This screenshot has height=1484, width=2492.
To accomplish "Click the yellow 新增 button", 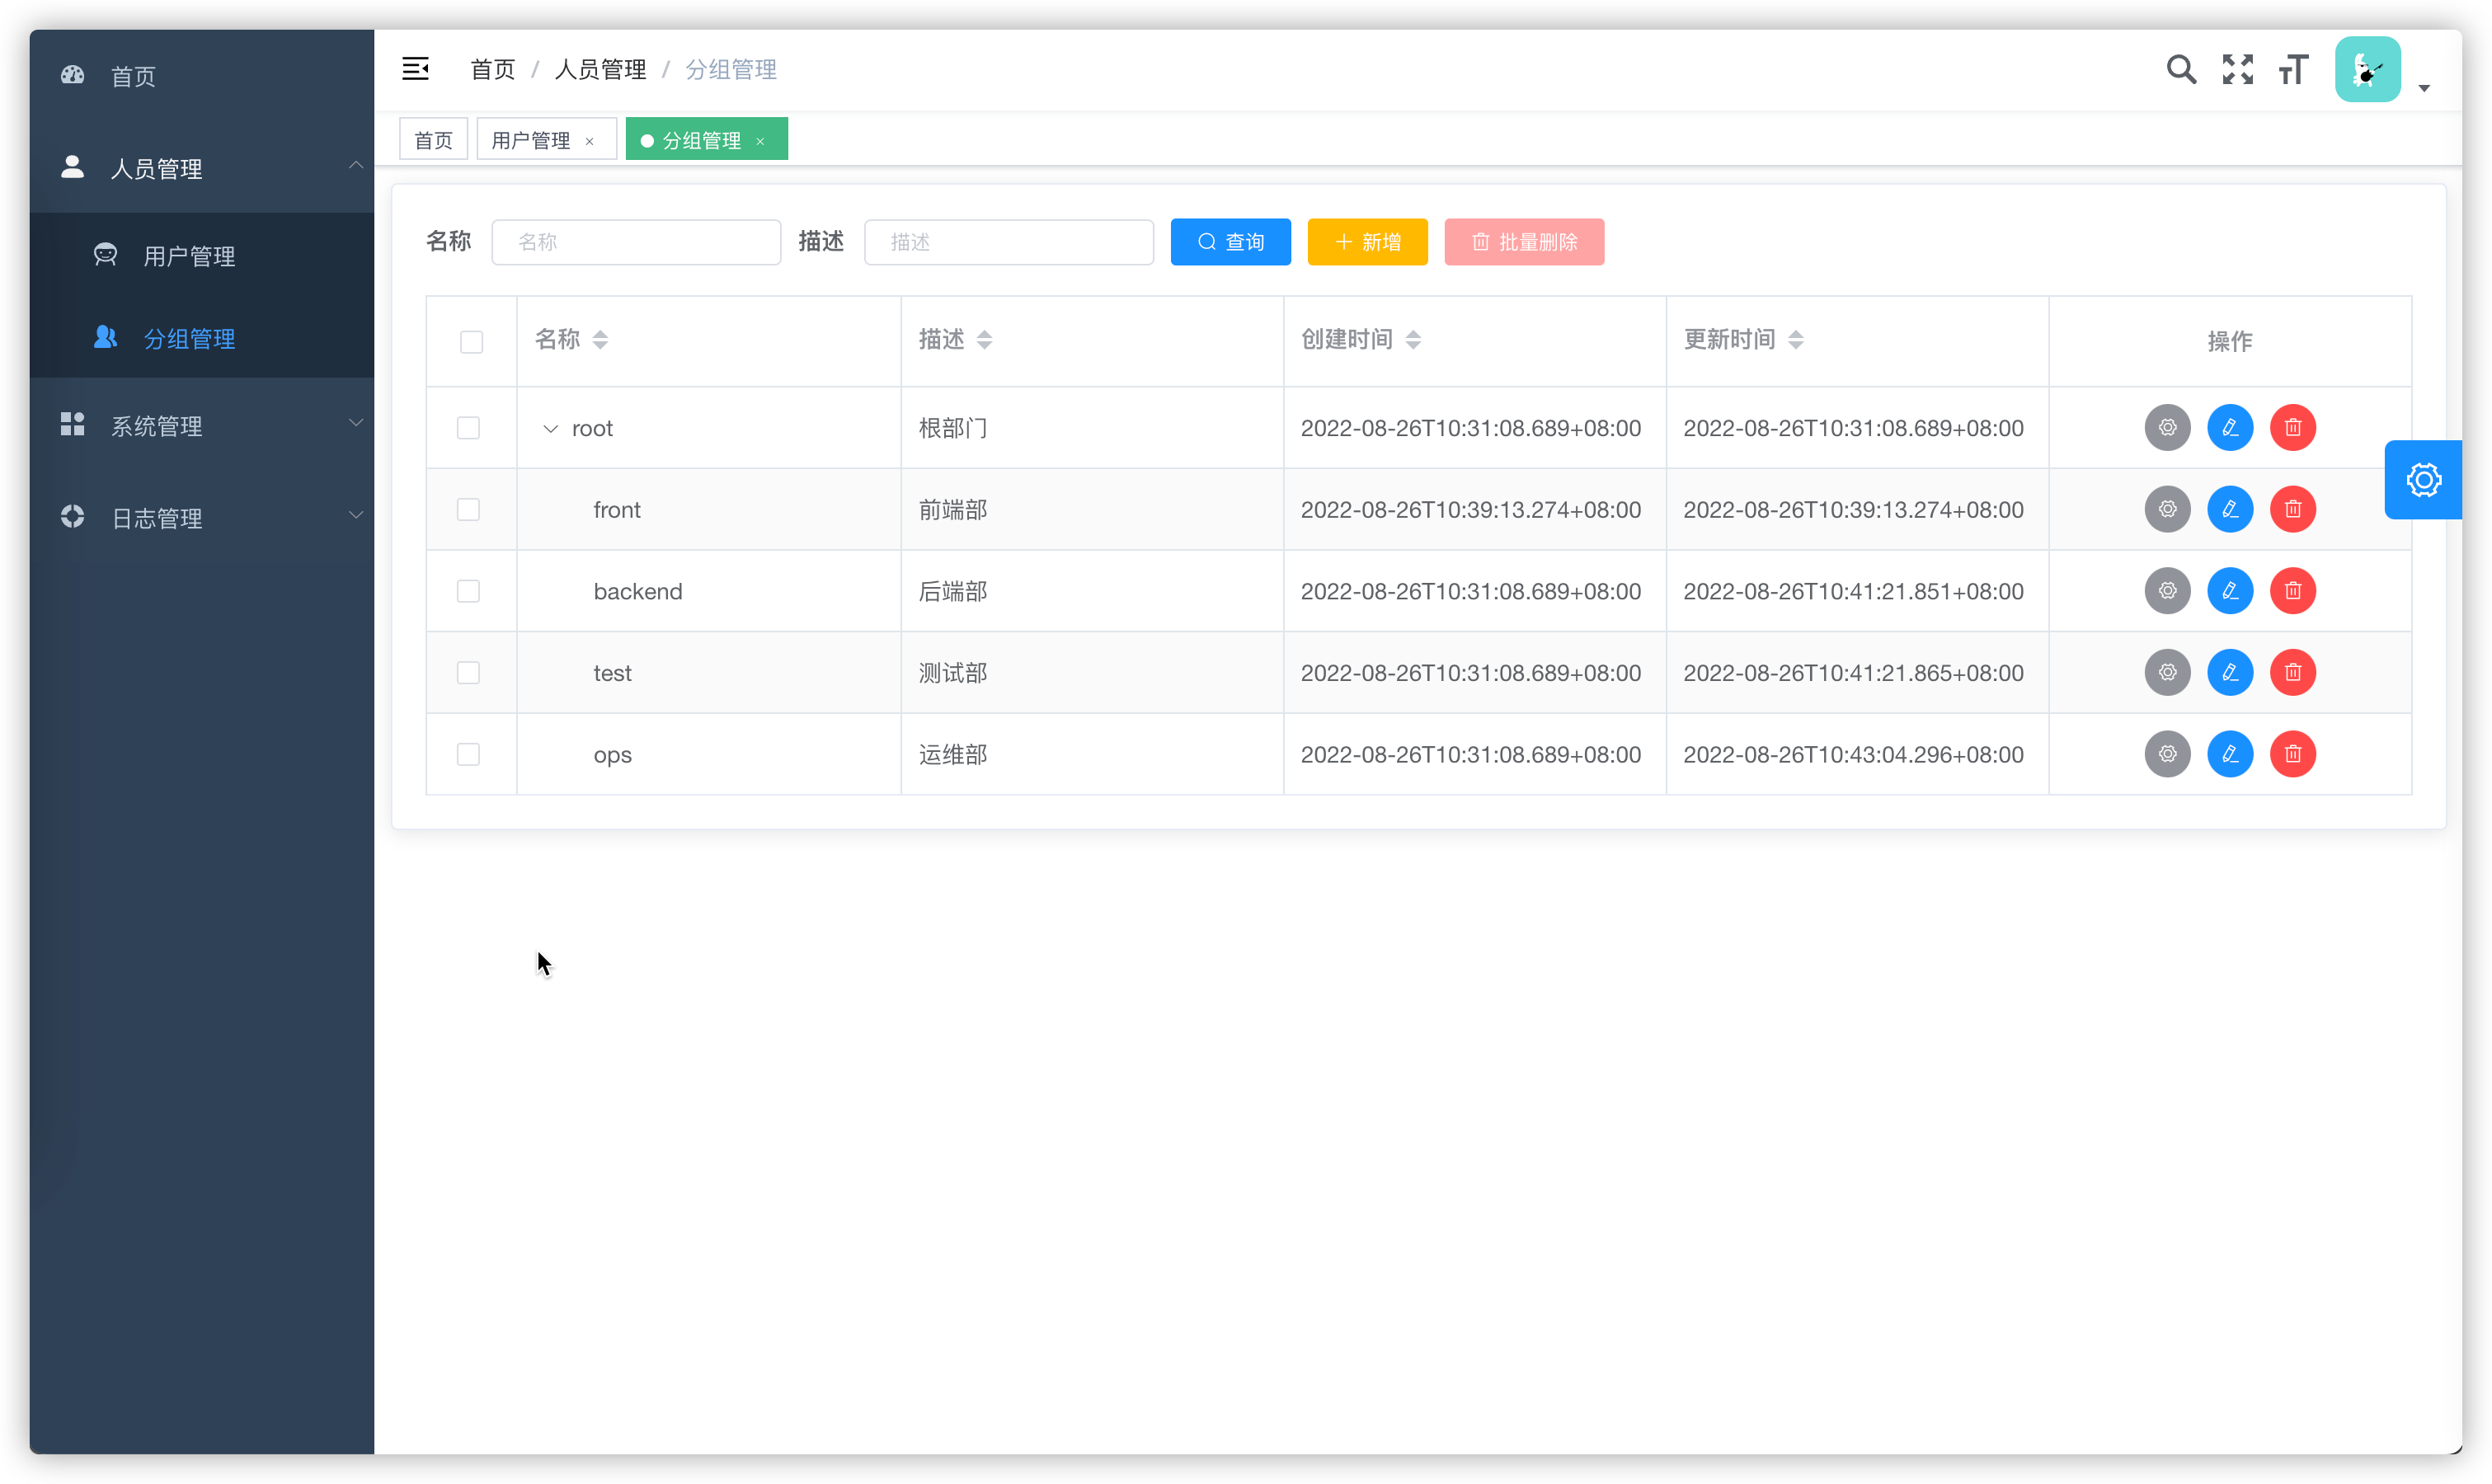I will [1367, 242].
